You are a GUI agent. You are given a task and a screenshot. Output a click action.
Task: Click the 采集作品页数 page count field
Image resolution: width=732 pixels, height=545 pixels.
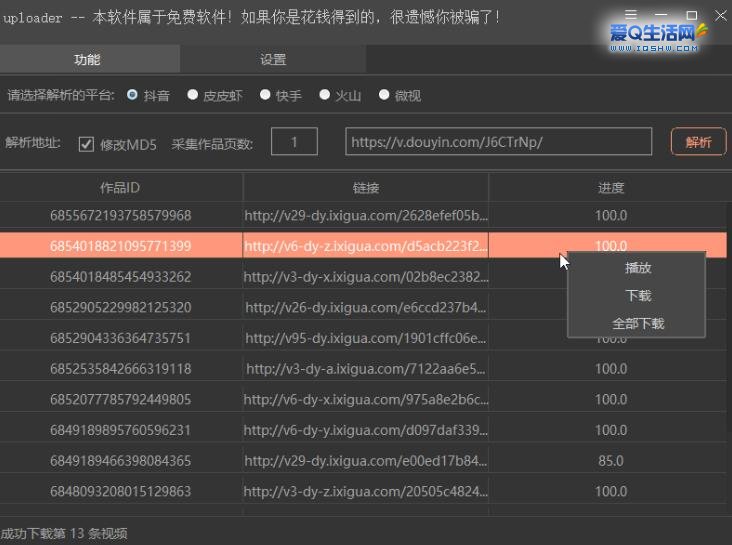pos(294,142)
